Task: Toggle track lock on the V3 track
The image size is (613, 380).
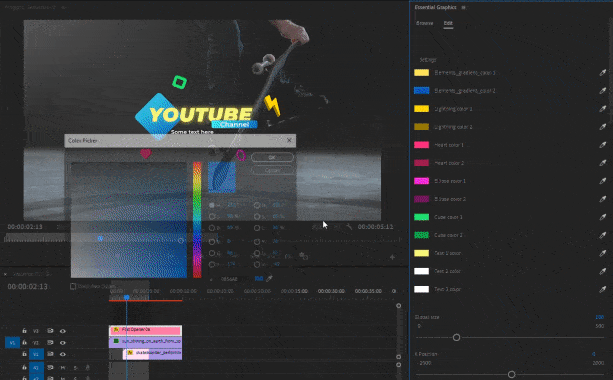Action: [x=24, y=331]
